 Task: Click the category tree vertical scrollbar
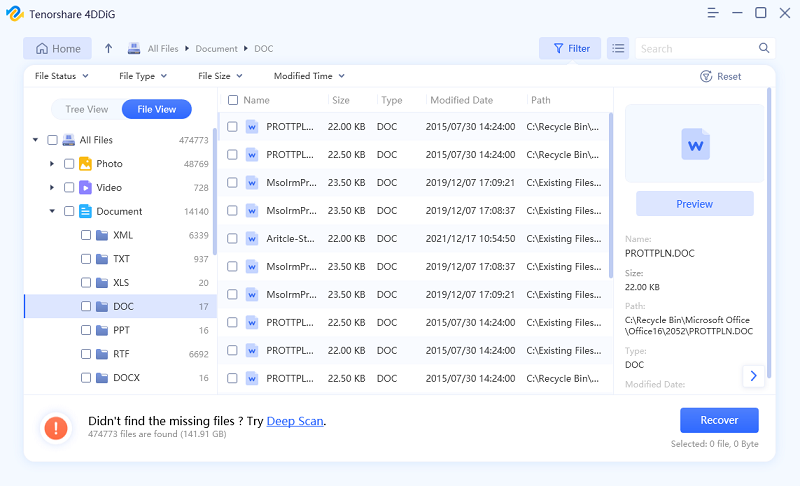[215, 191]
